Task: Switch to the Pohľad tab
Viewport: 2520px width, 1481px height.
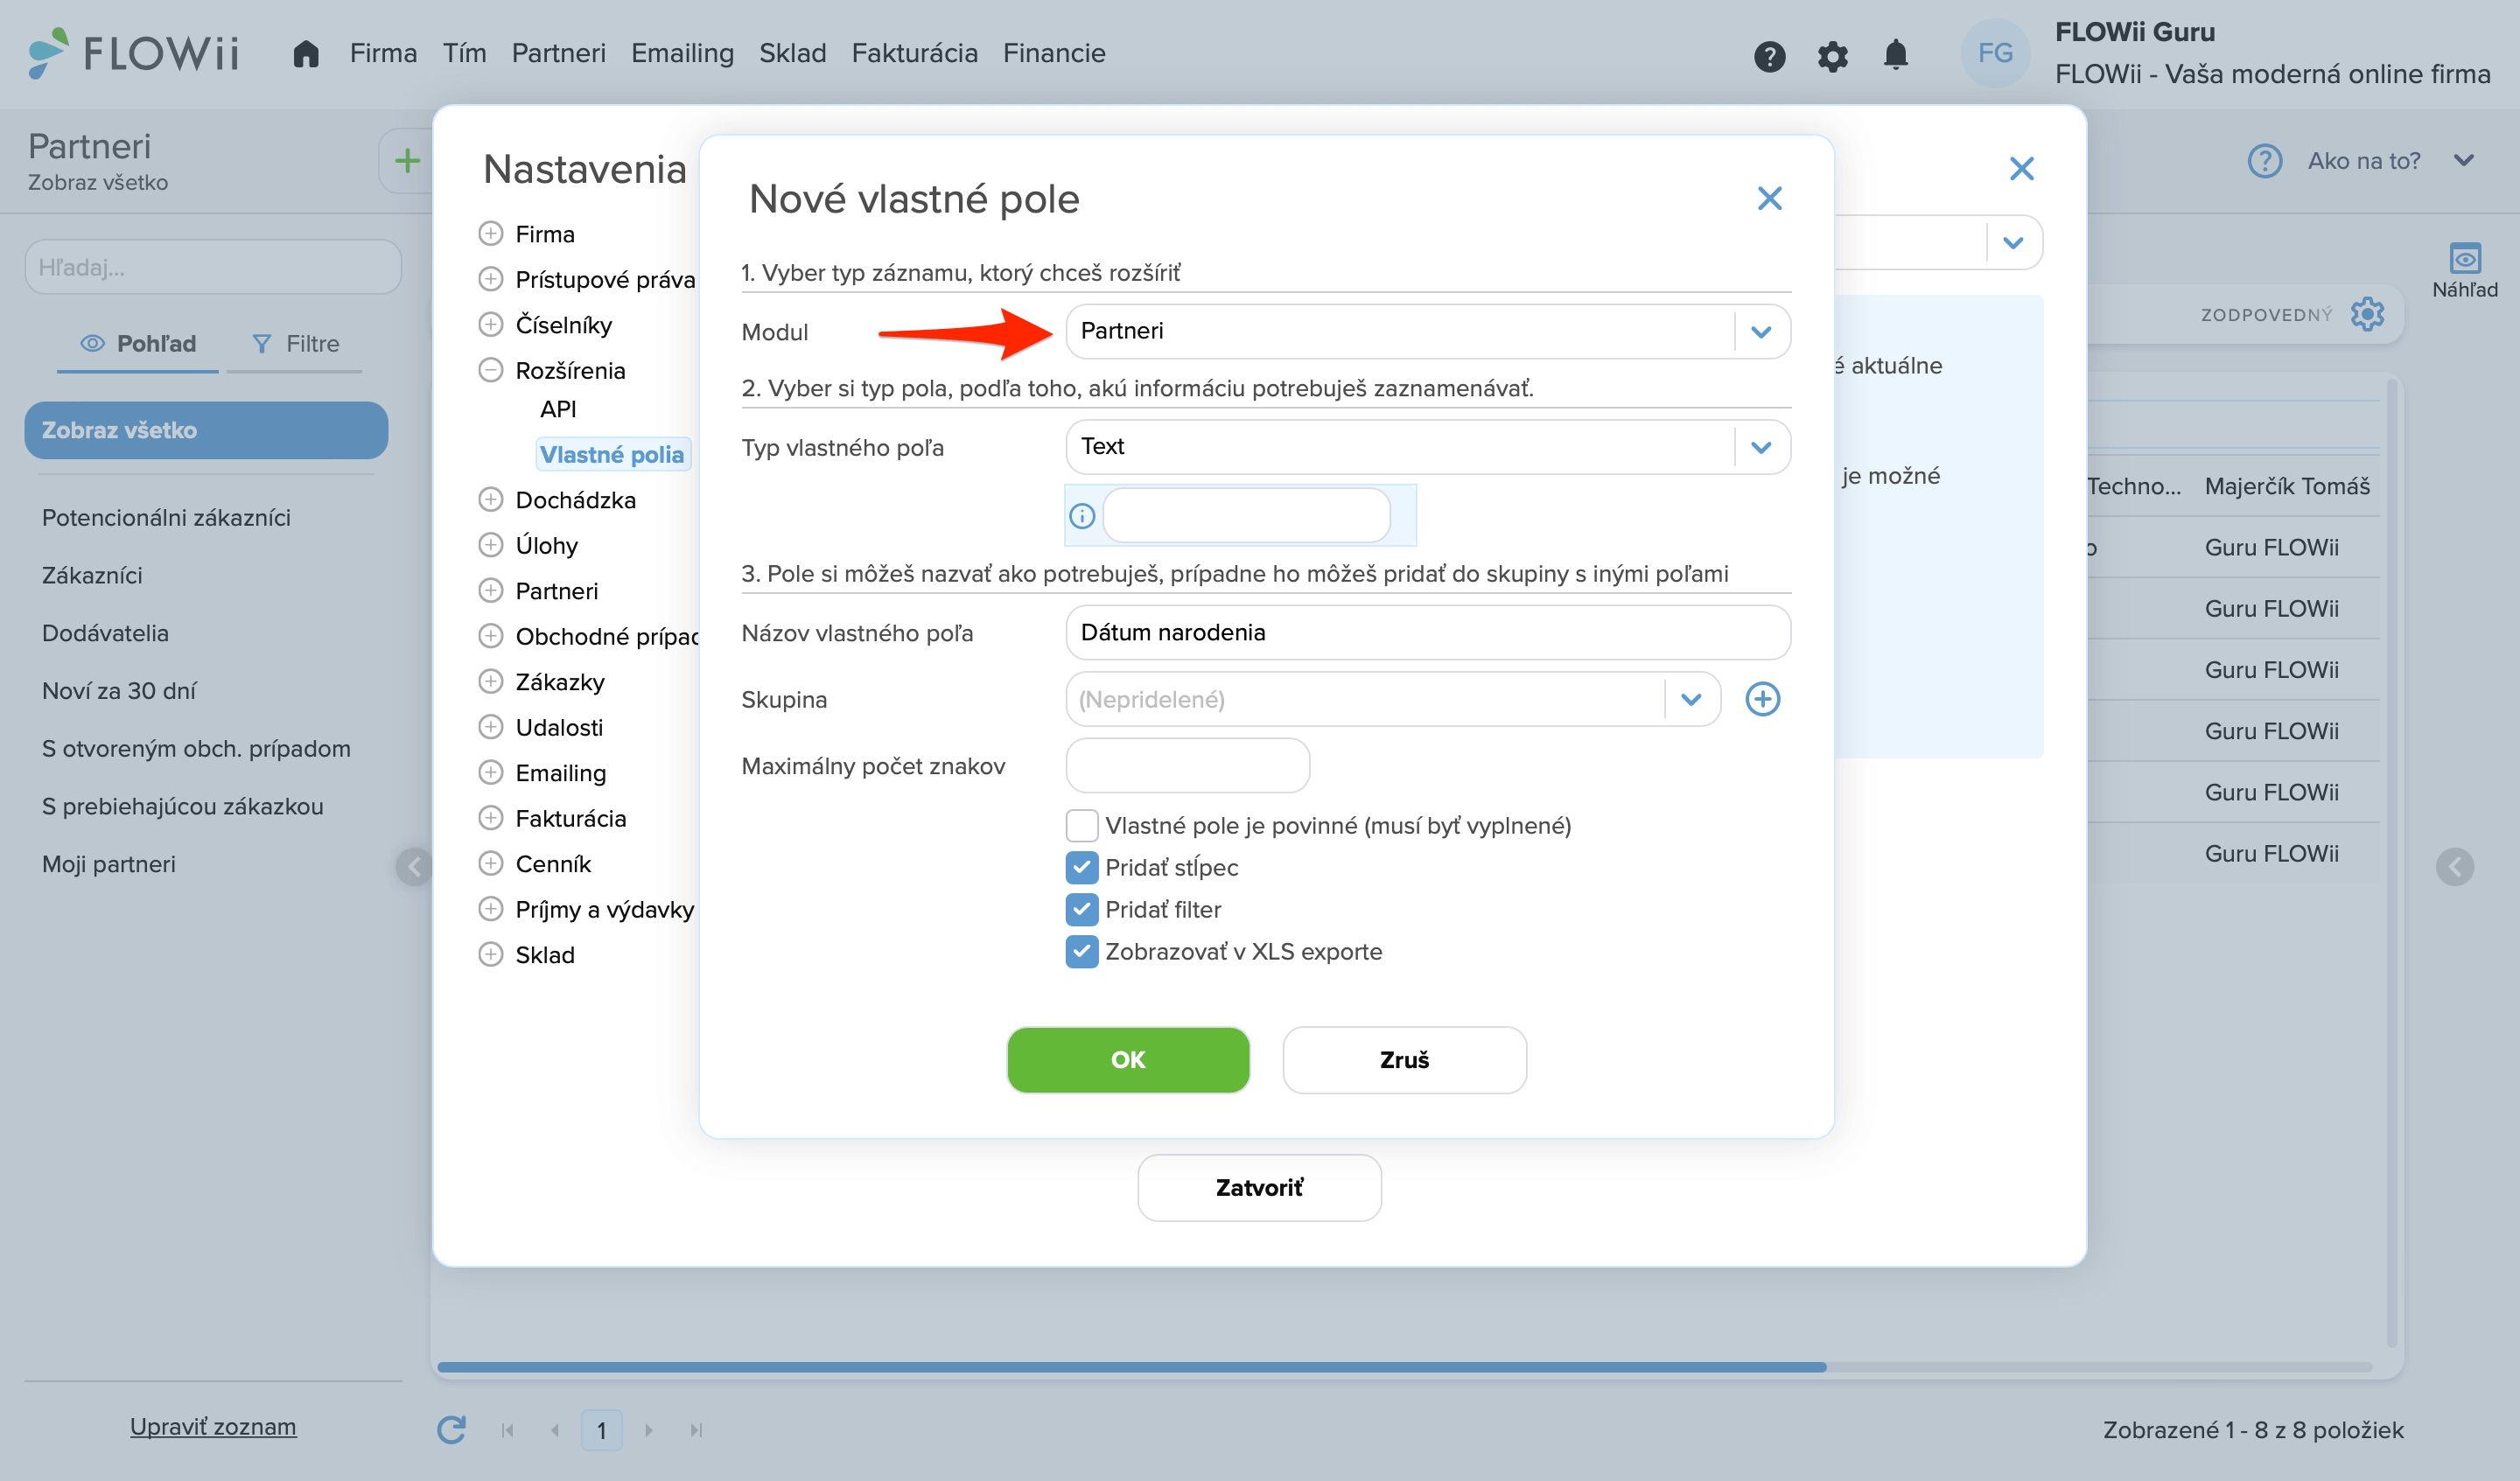Action: [138, 344]
